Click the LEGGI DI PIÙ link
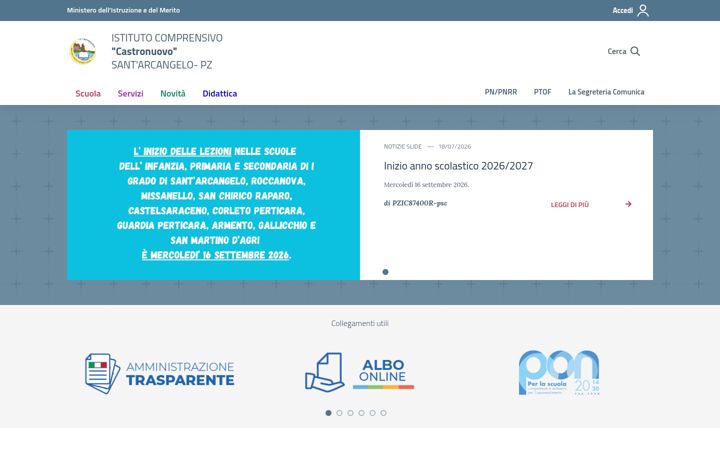Image resolution: width=720 pixels, height=450 pixels. click(x=569, y=204)
